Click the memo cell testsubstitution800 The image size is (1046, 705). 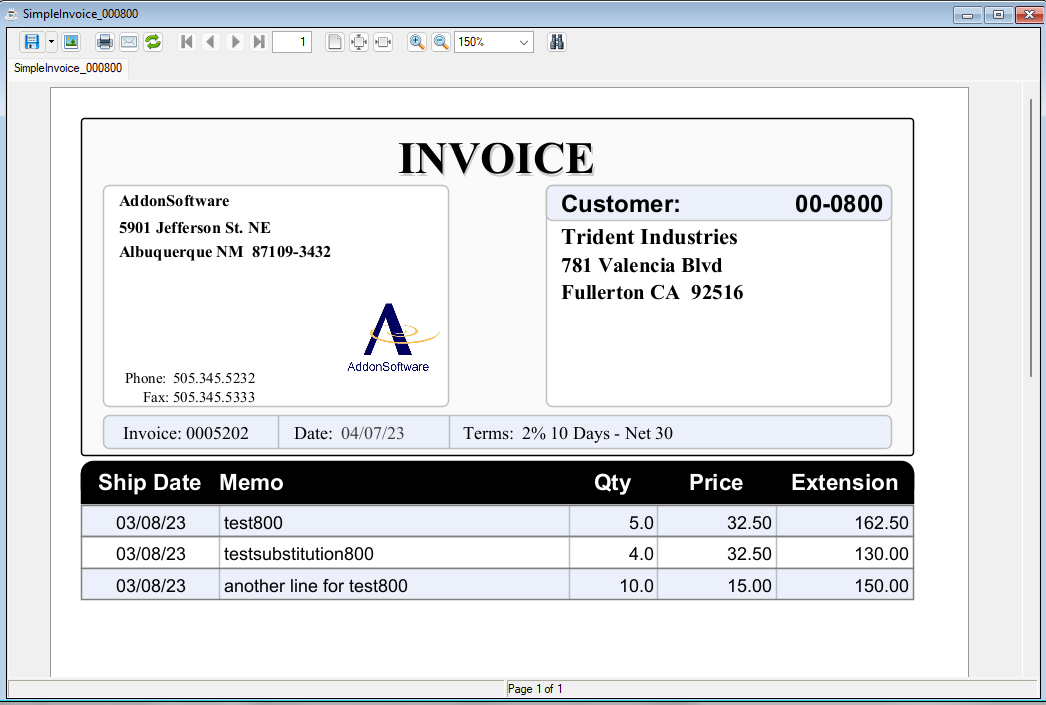[x=394, y=554]
